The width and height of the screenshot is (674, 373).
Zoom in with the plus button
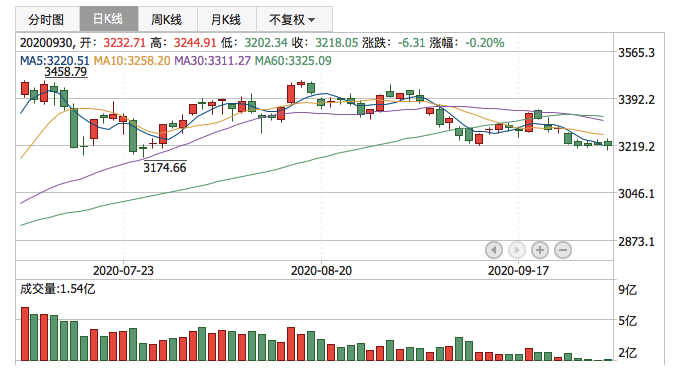point(540,250)
